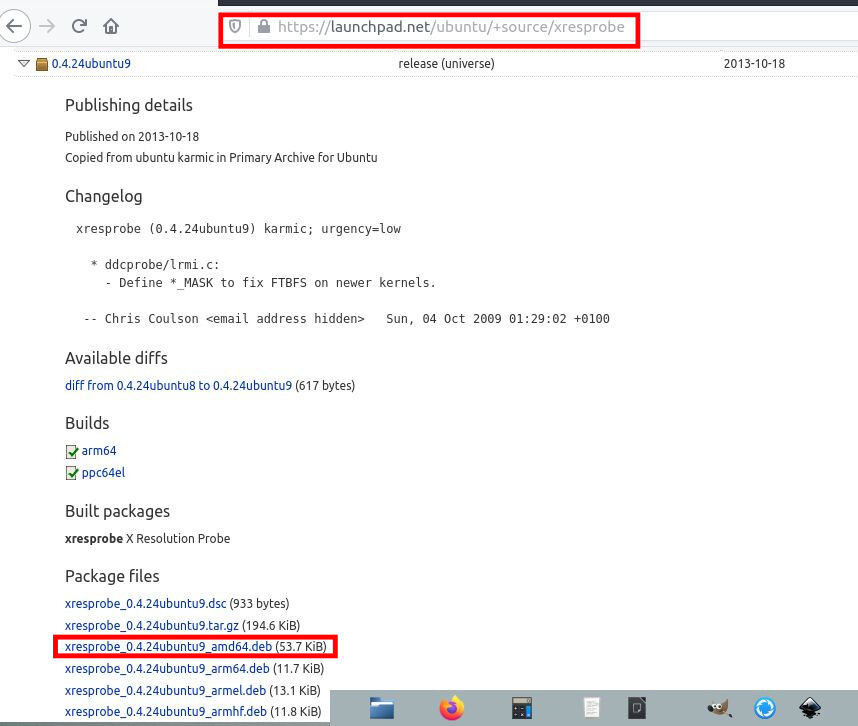Reload the current page
Viewport: 858px width, 726px height.
79,26
